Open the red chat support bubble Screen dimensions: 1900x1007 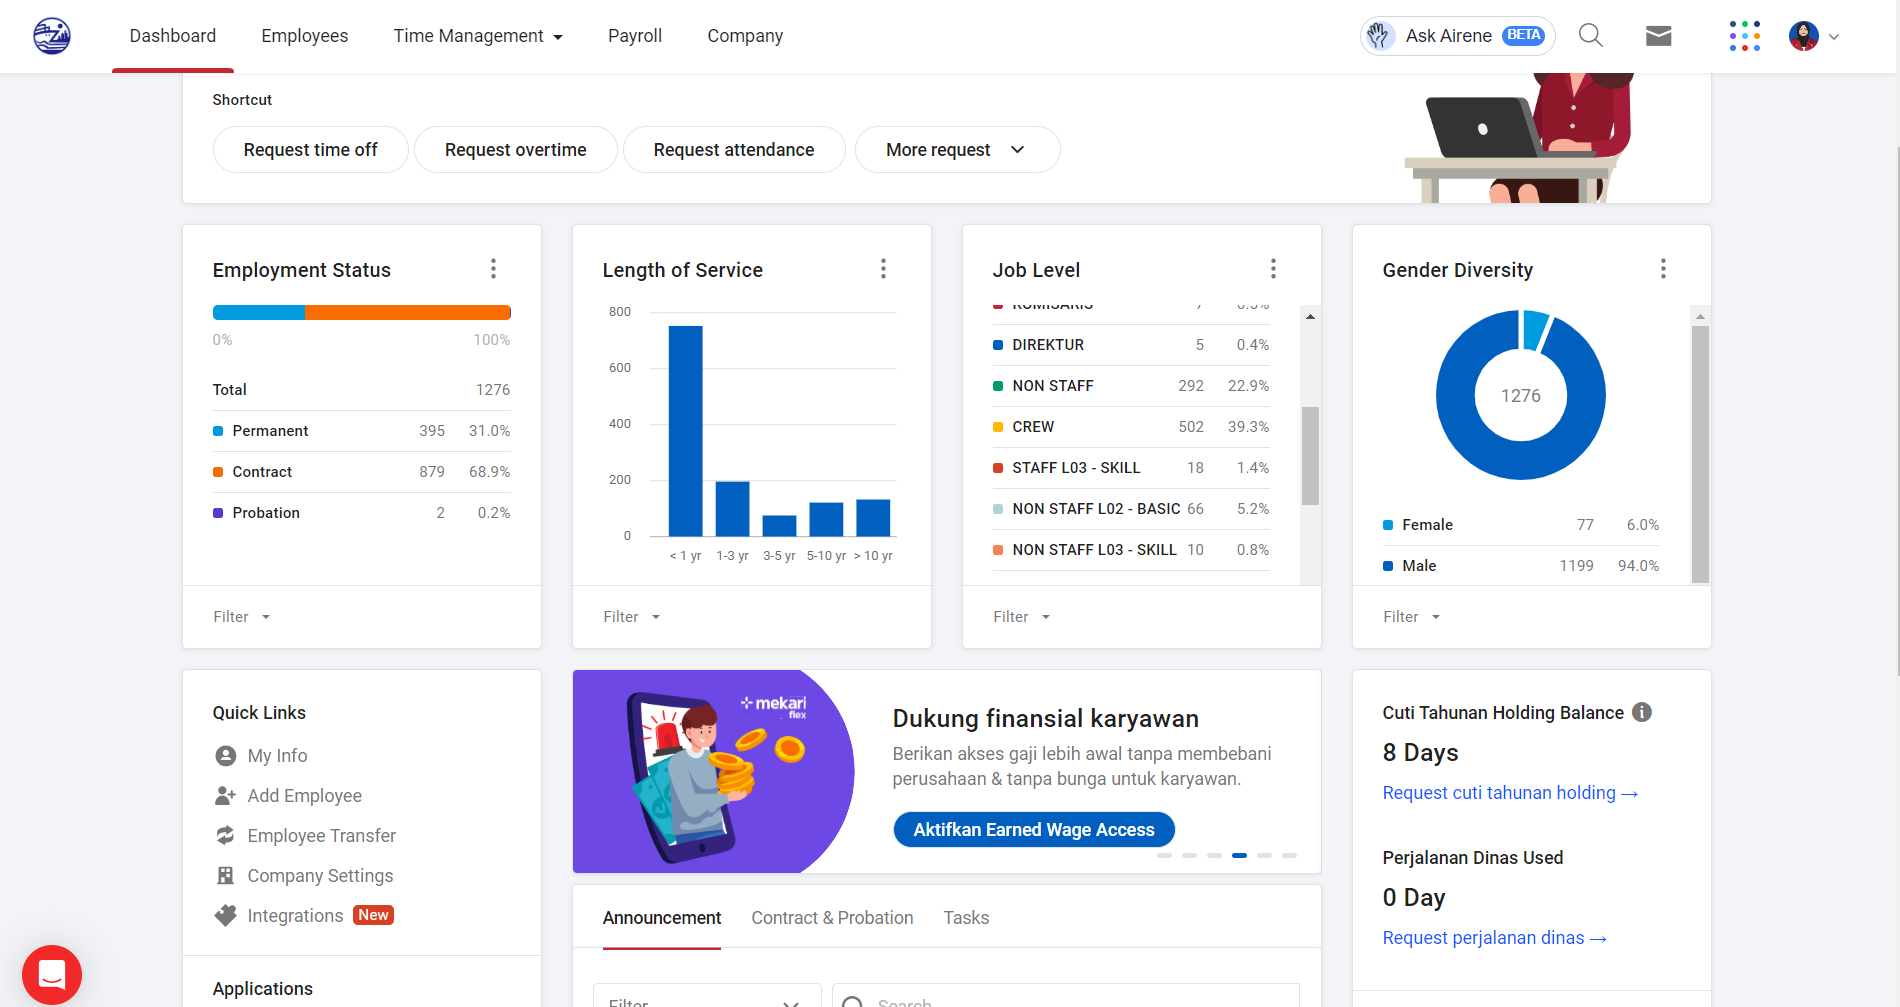[52, 974]
